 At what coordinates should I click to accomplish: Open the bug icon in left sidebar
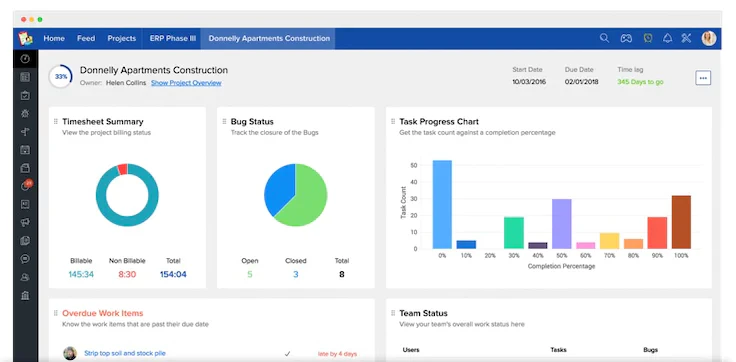(x=25, y=114)
